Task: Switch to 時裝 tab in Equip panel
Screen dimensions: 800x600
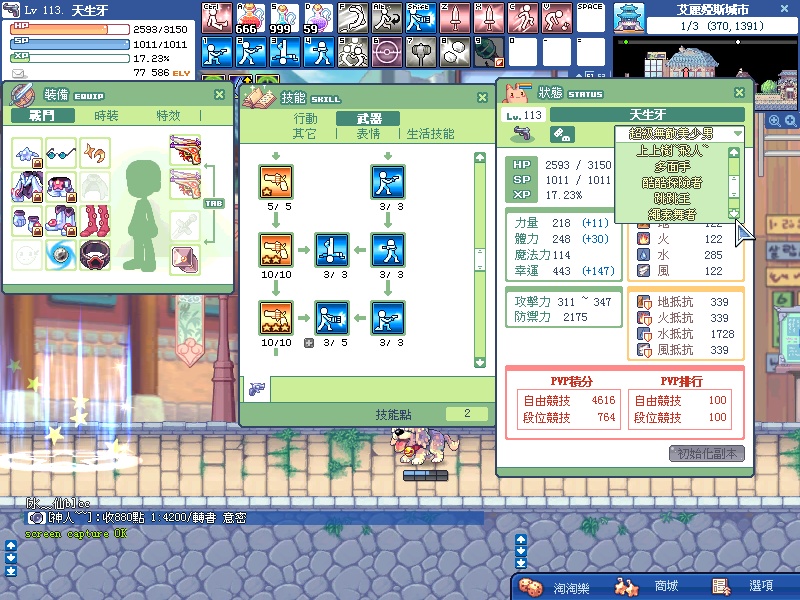Action: (x=106, y=116)
